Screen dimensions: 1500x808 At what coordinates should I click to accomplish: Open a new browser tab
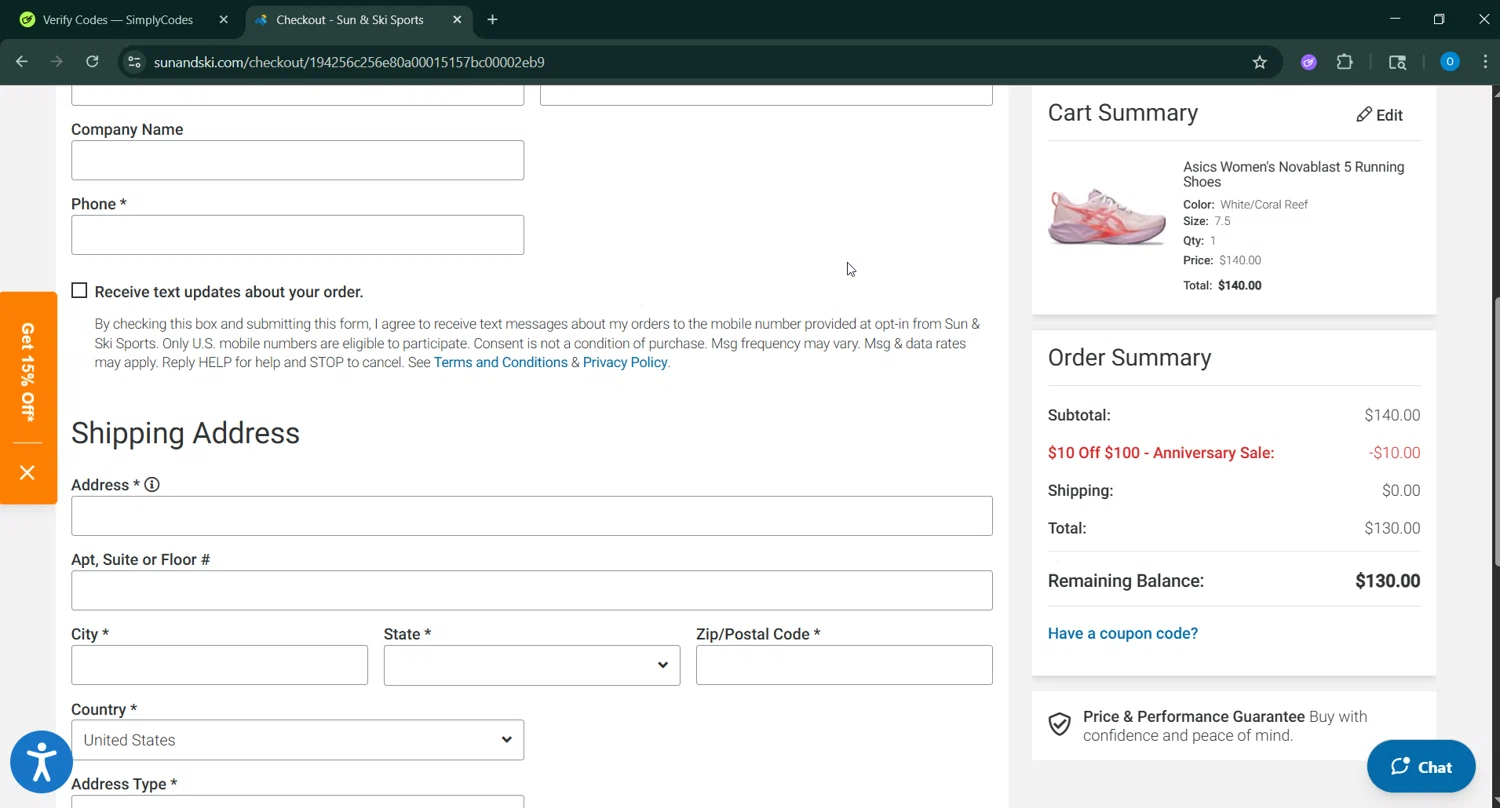(492, 20)
